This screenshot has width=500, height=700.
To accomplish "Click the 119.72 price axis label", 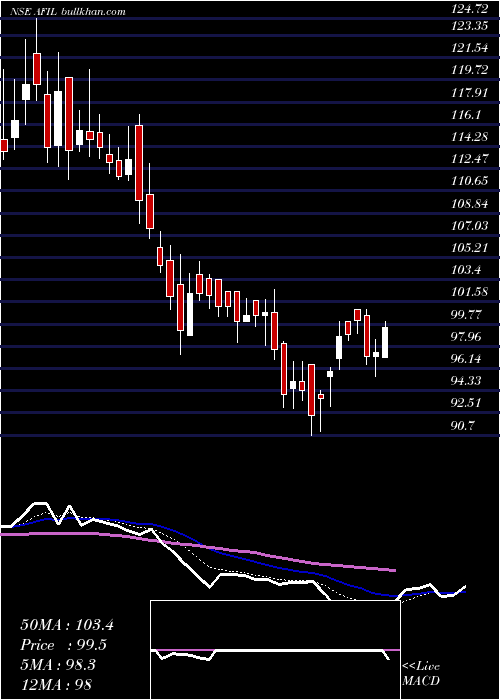I will [470, 70].
